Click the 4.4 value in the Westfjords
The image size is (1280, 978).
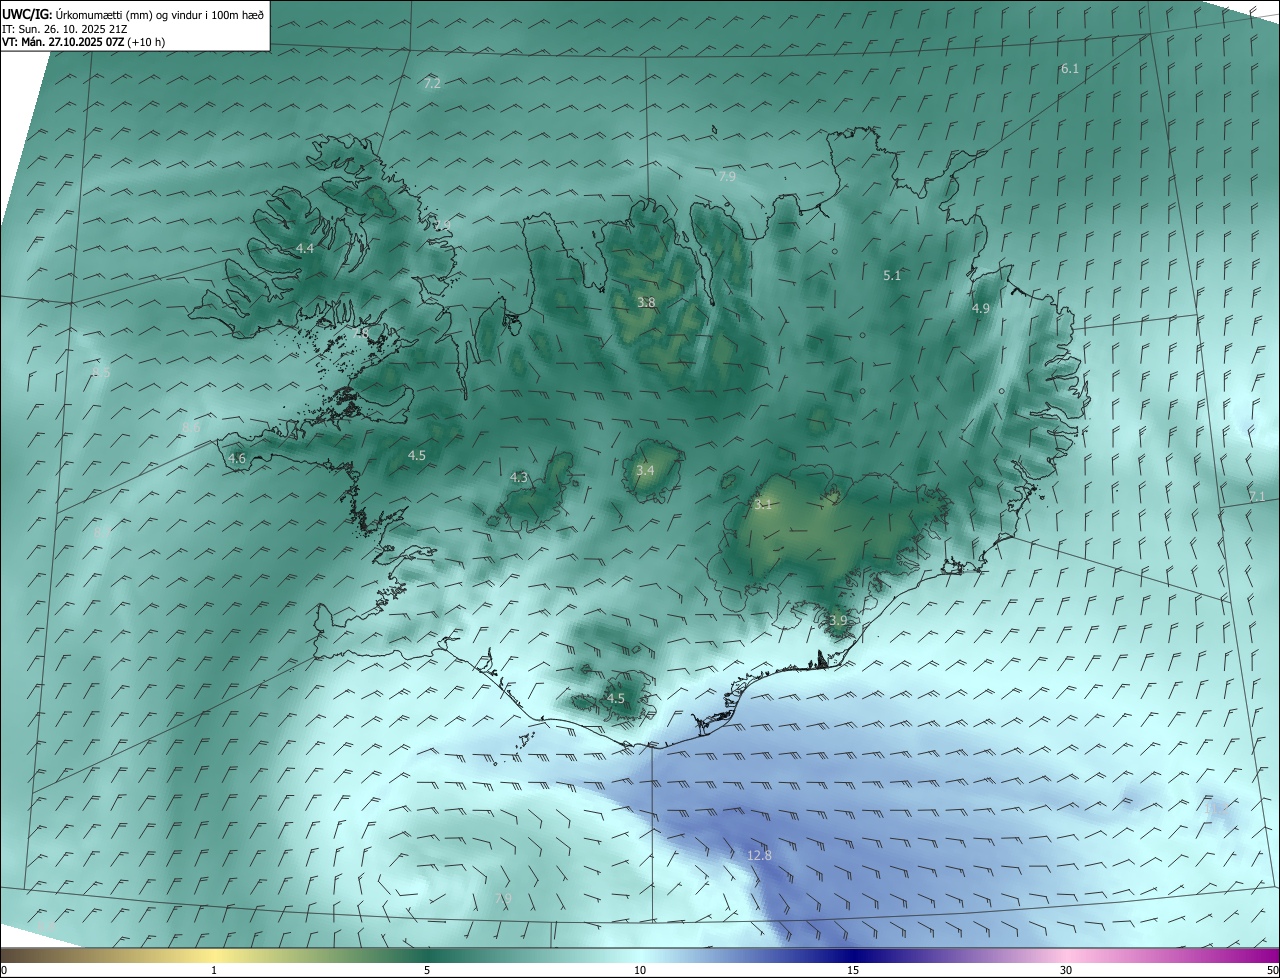click(x=305, y=249)
